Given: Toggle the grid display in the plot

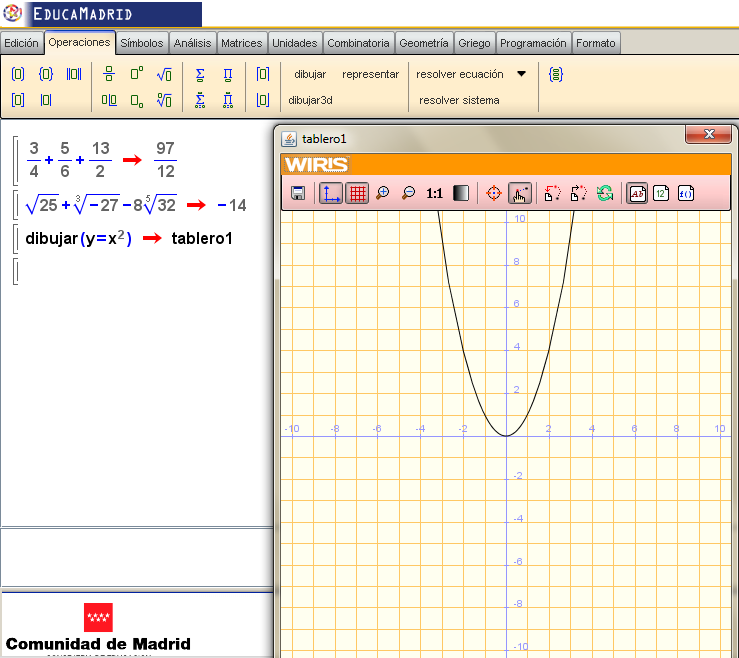Looking at the screenshot, I should coord(357,193).
